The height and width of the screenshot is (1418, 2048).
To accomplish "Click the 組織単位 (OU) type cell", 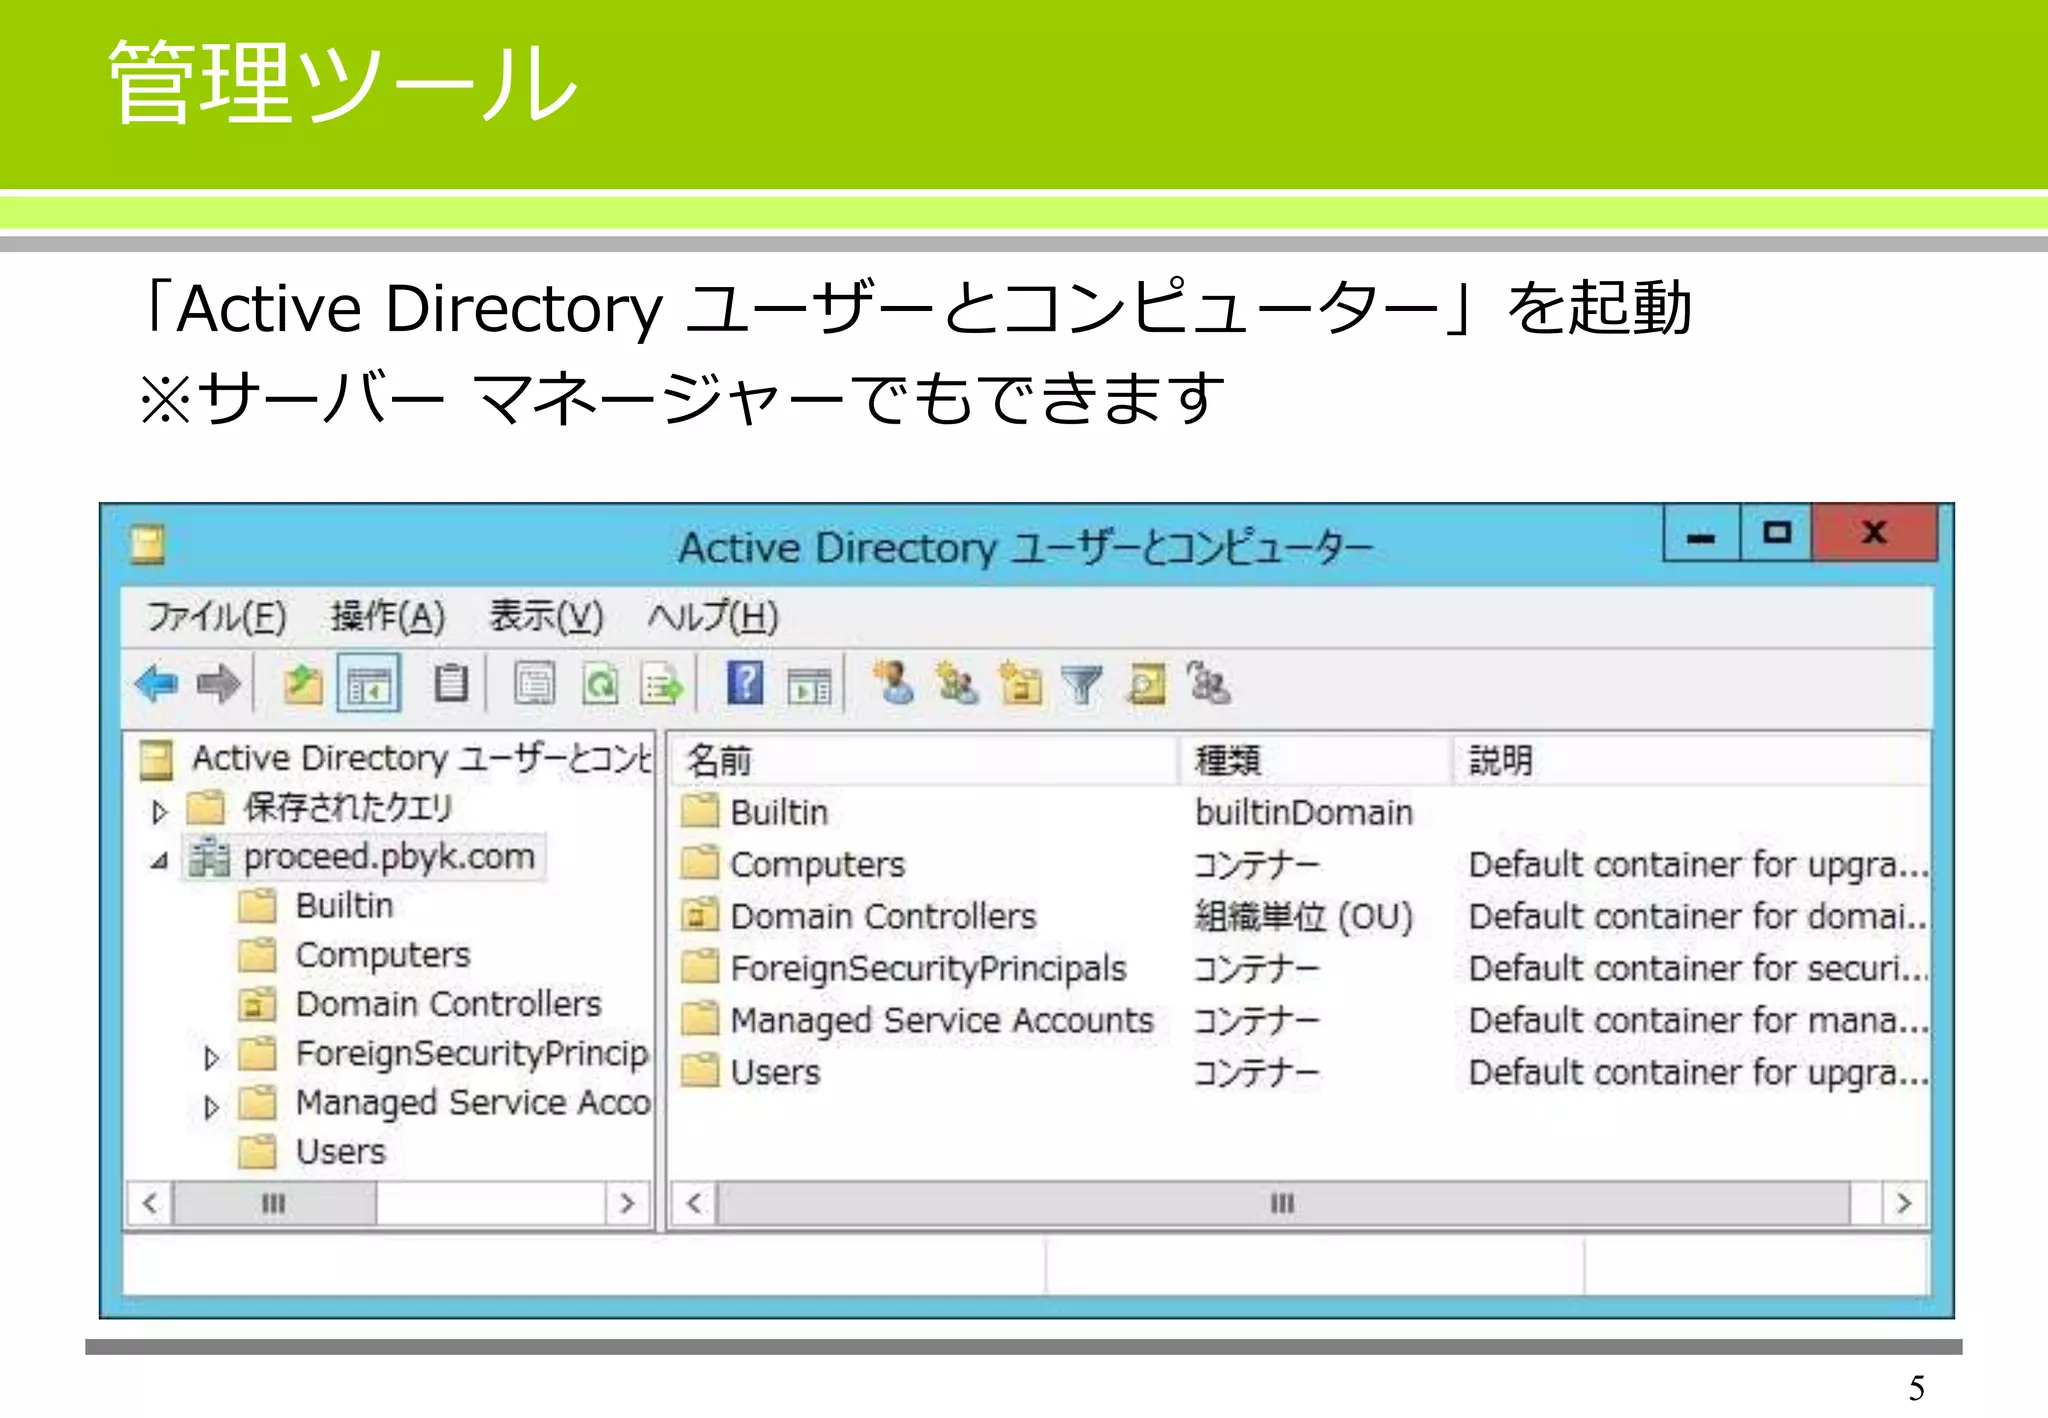I will coord(1304,917).
